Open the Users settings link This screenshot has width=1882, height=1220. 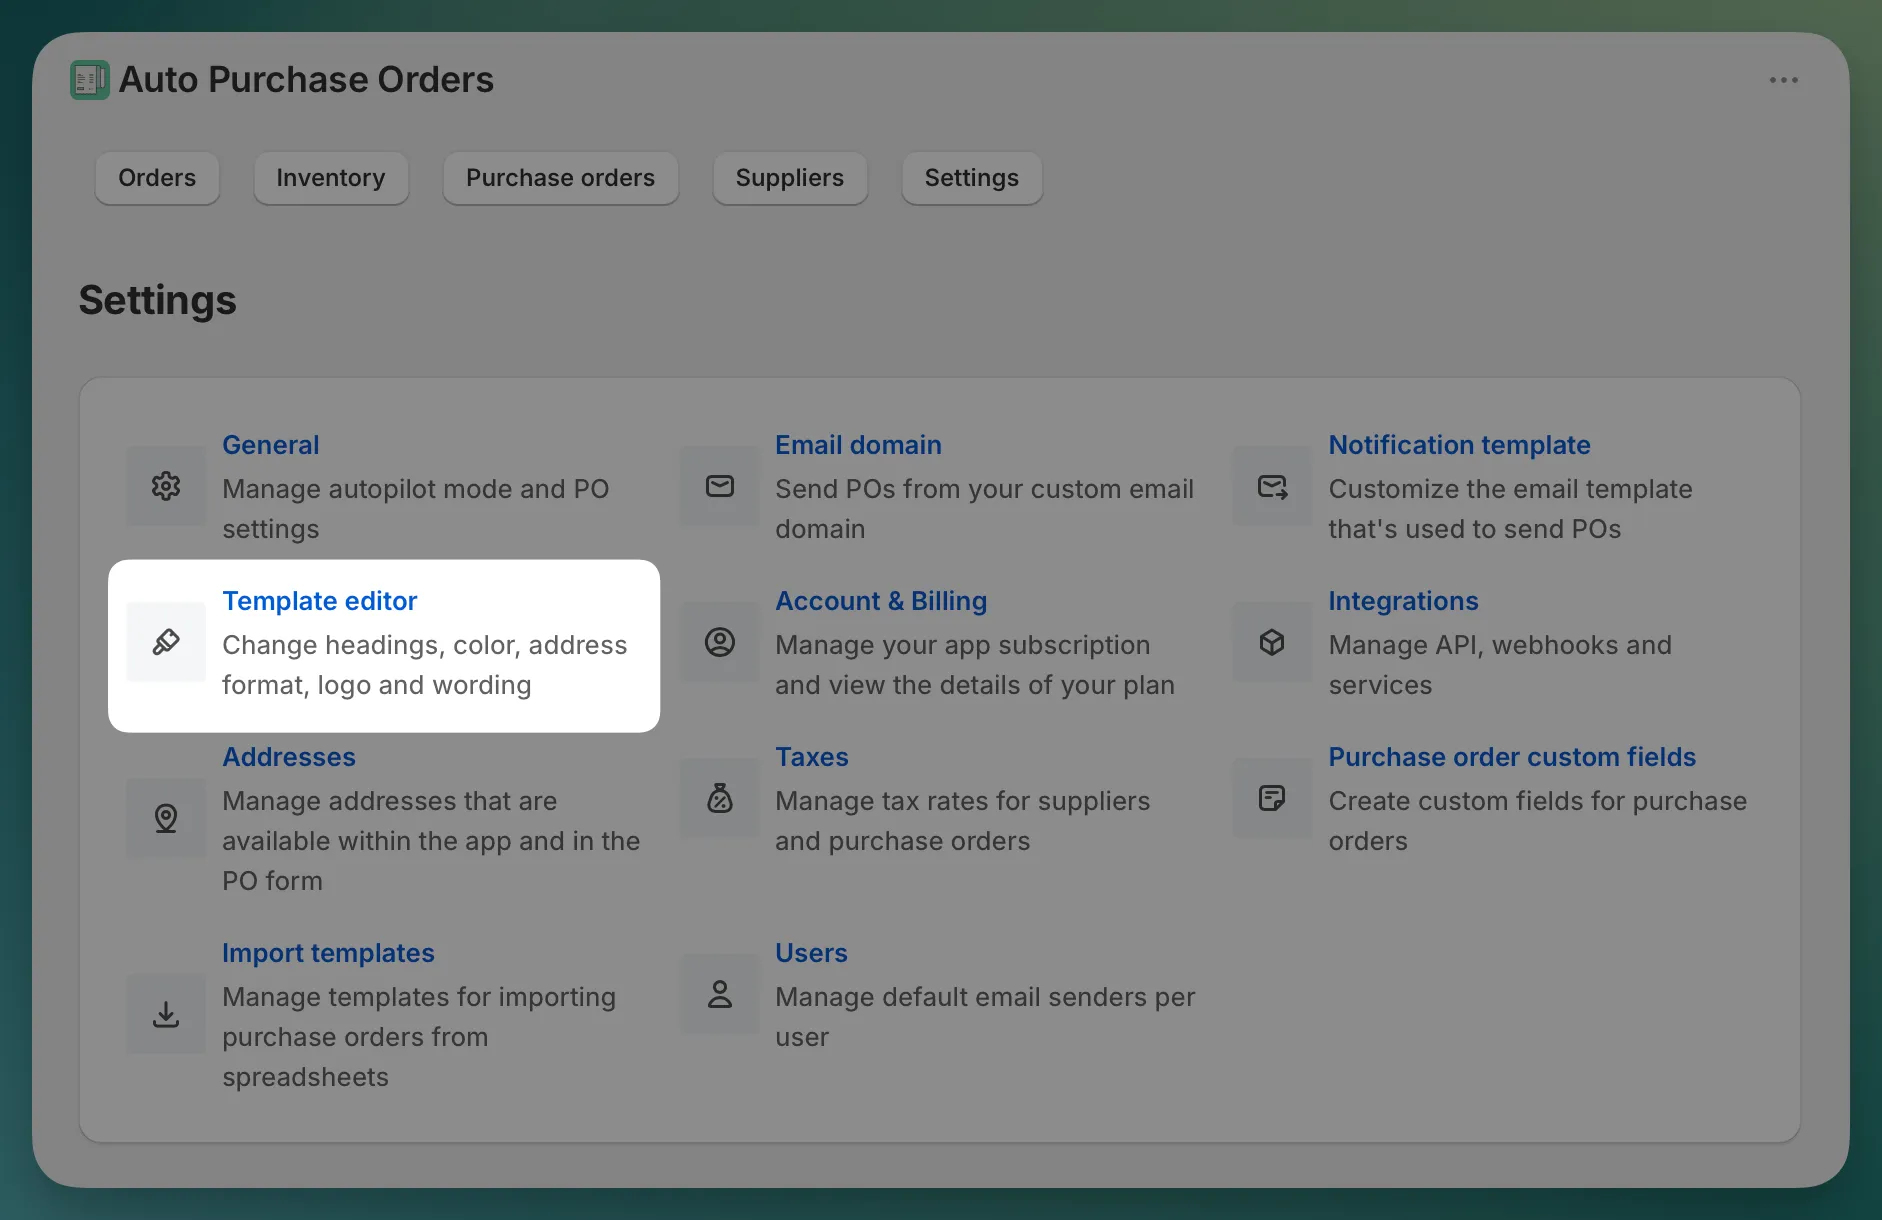(x=811, y=953)
